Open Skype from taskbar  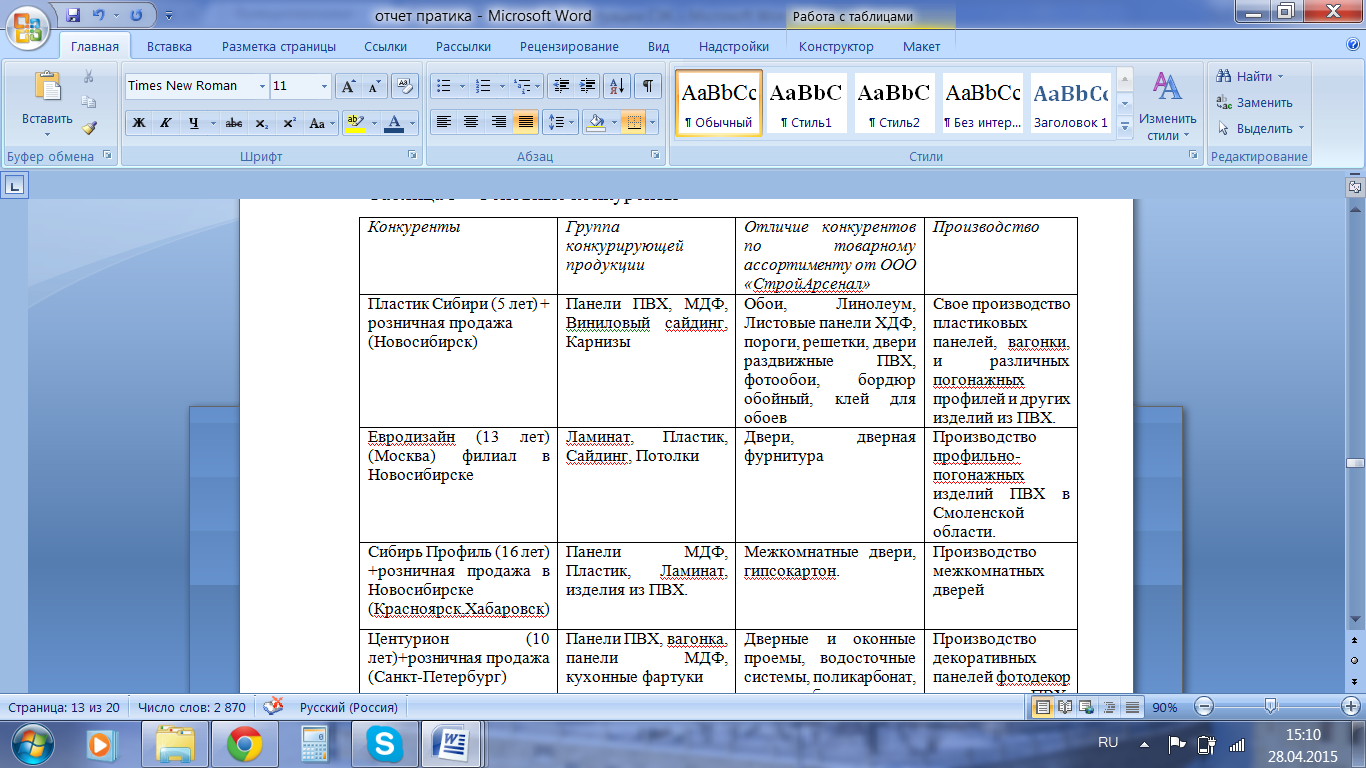(382, 743)
